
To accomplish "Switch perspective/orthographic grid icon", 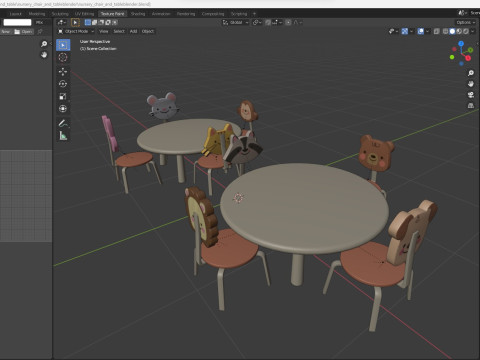I will click(x=471, y=106).
